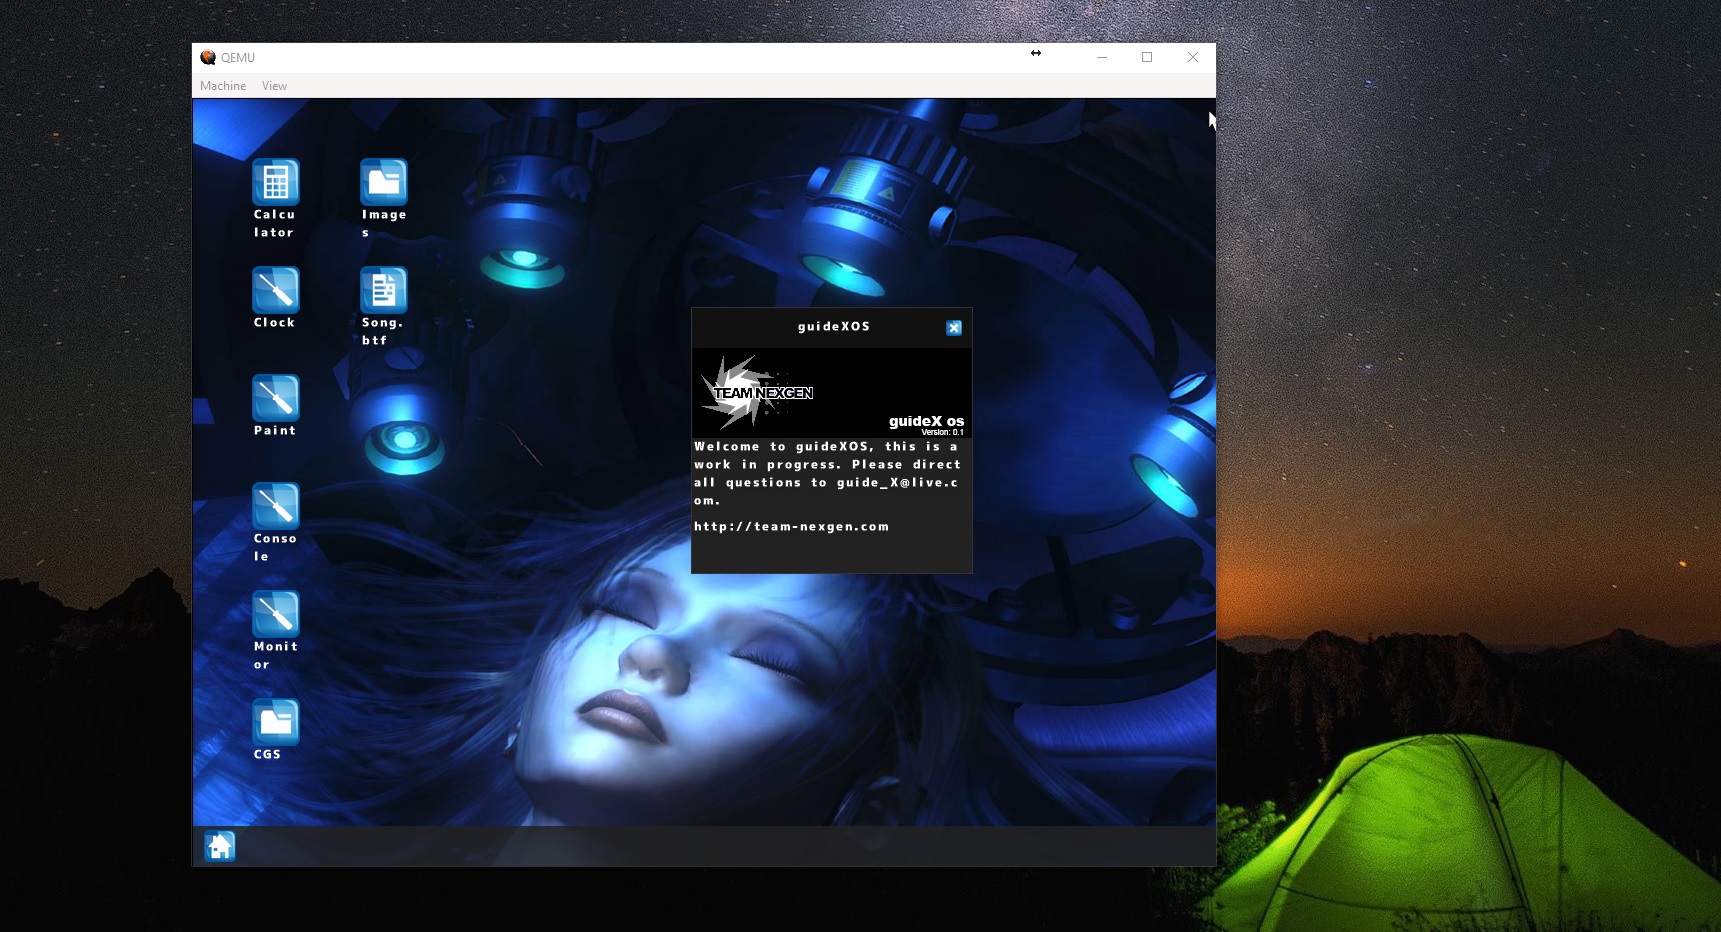Open the Song.btf file icon

pyautogui.click(x=384, y=291)
